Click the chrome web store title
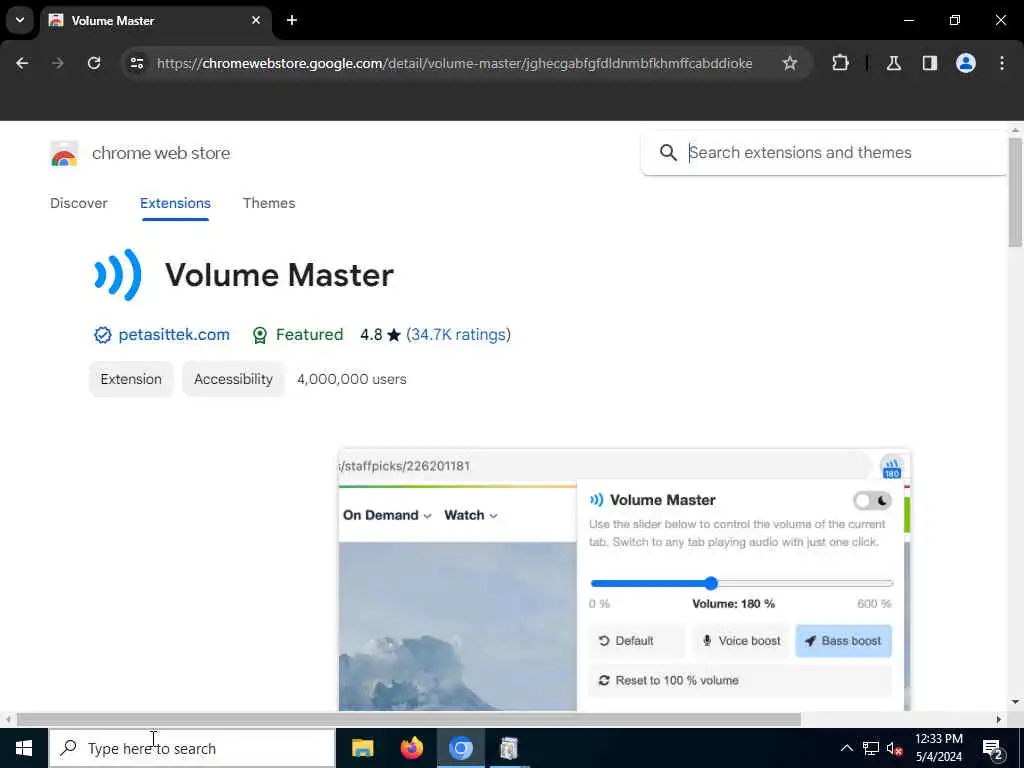The height and width of the screenshot is (768, 1024). coord(161,153)
